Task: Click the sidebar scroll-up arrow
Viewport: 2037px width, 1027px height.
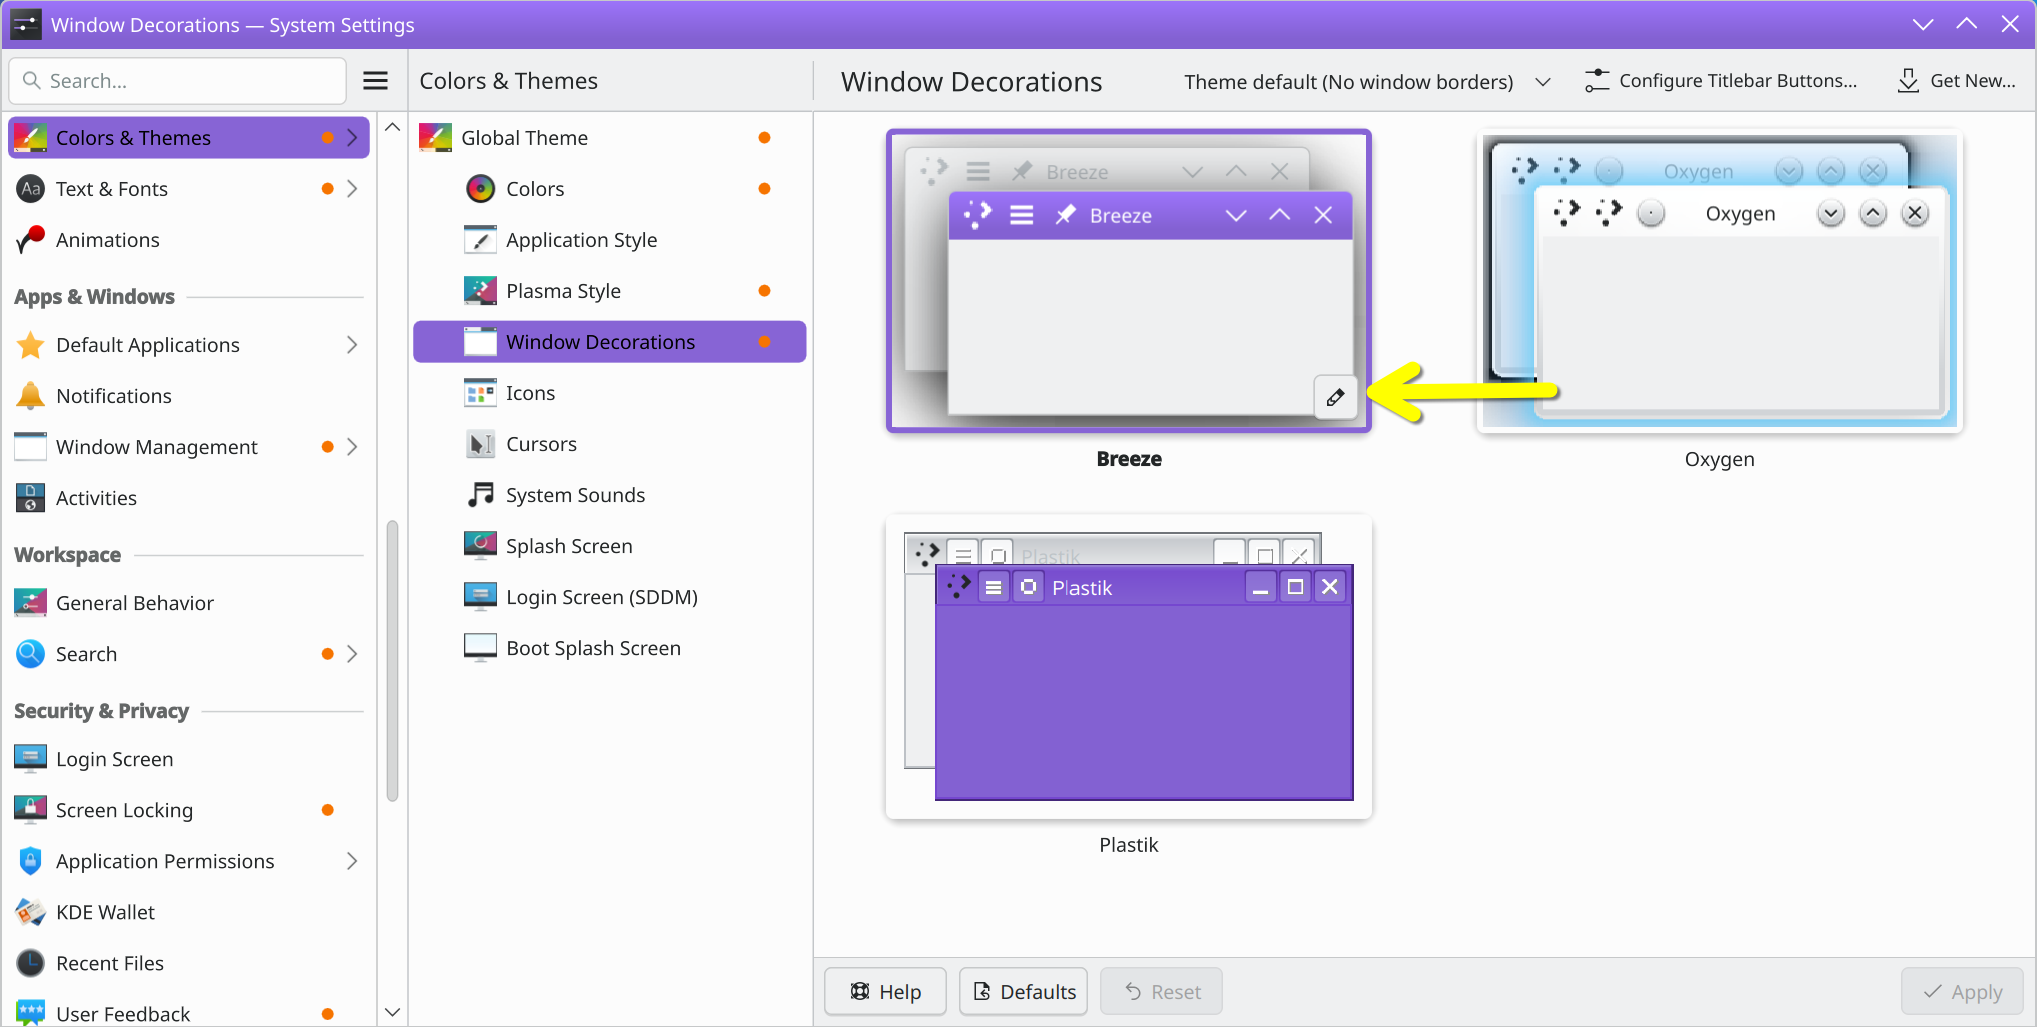Action: coord(393,127)
